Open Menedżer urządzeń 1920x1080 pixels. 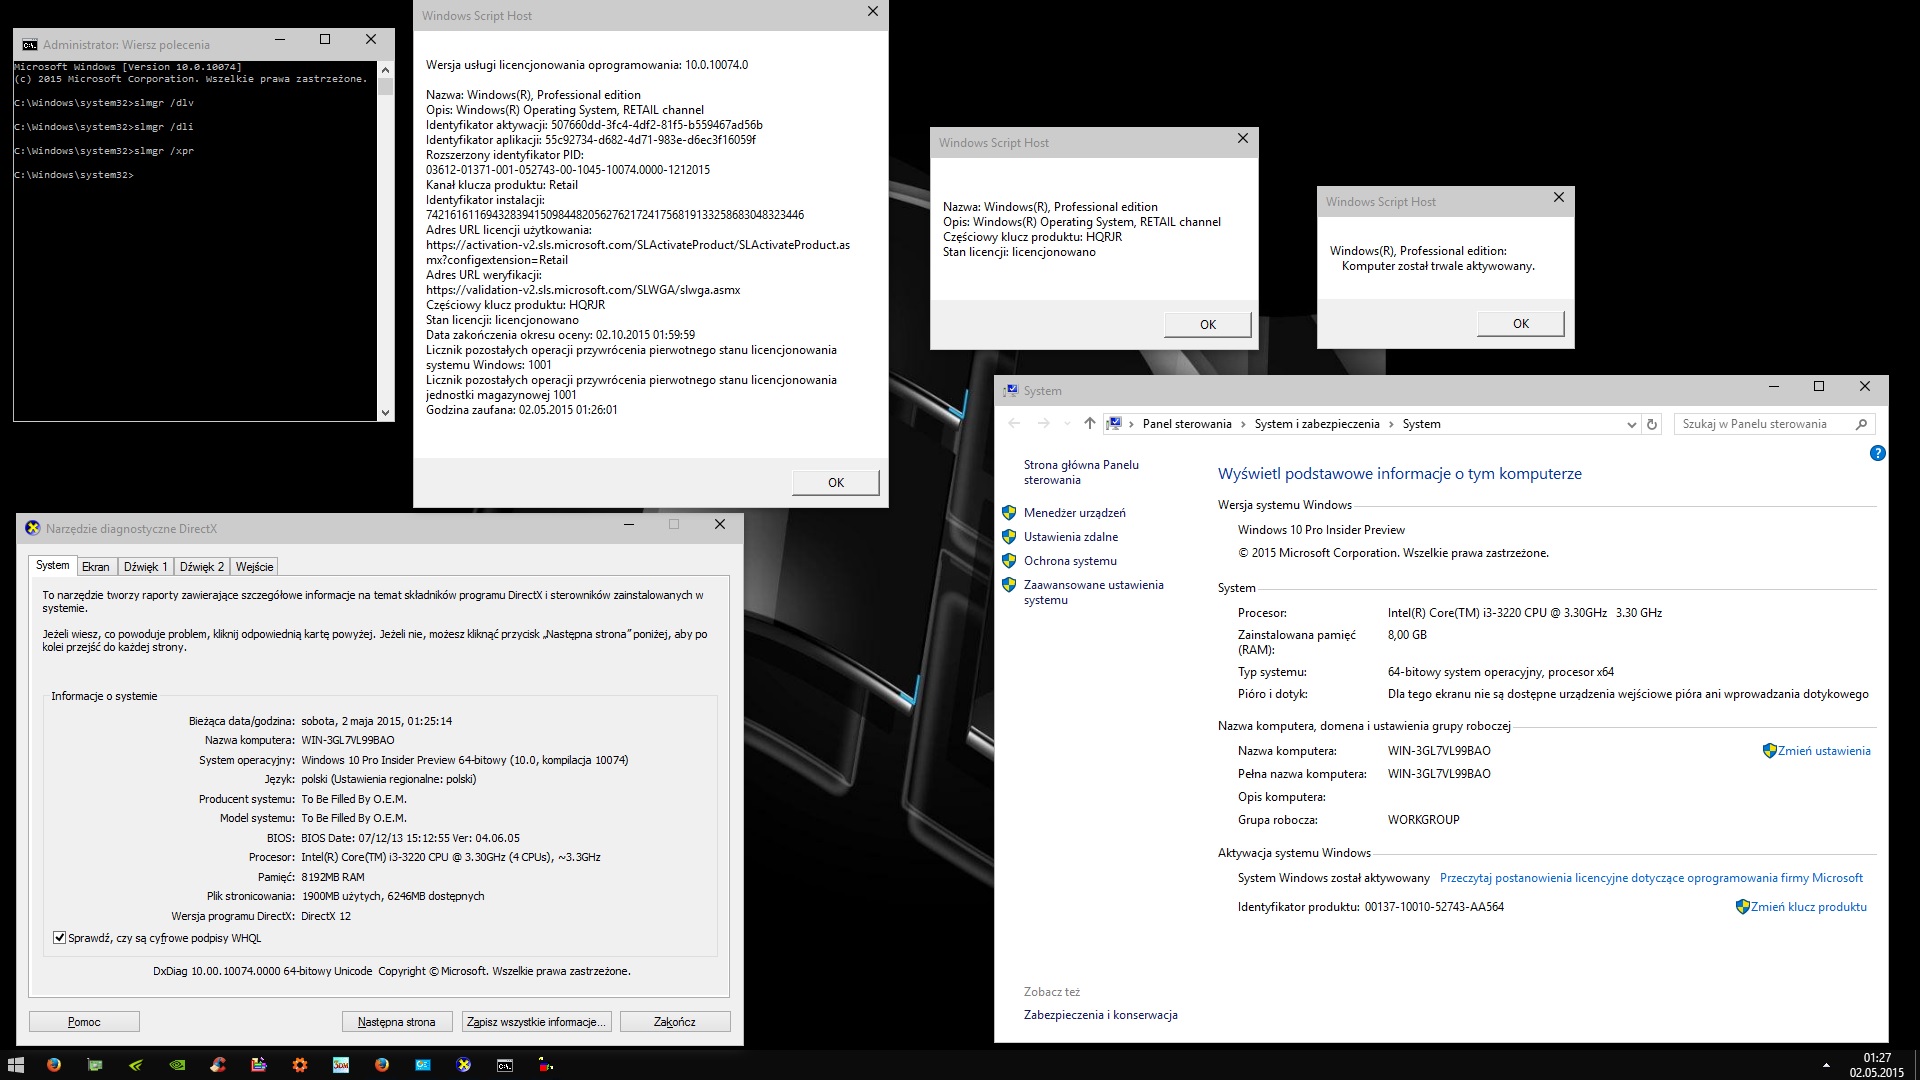(x=1074, y=513)
